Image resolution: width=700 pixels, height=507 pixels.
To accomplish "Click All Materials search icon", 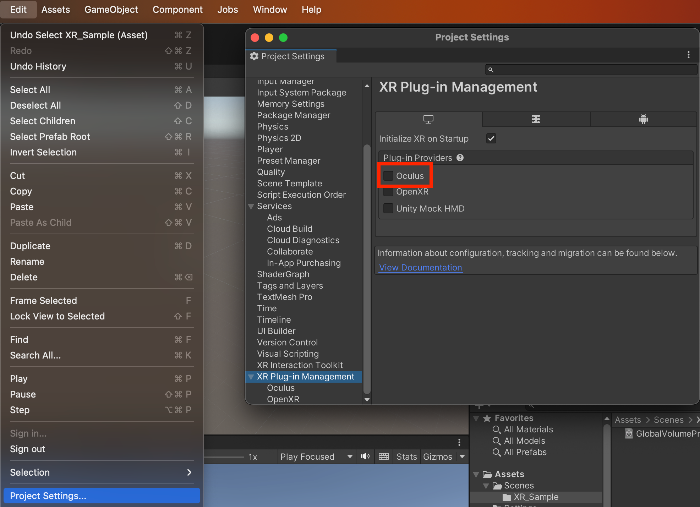I will click(496, 429).
